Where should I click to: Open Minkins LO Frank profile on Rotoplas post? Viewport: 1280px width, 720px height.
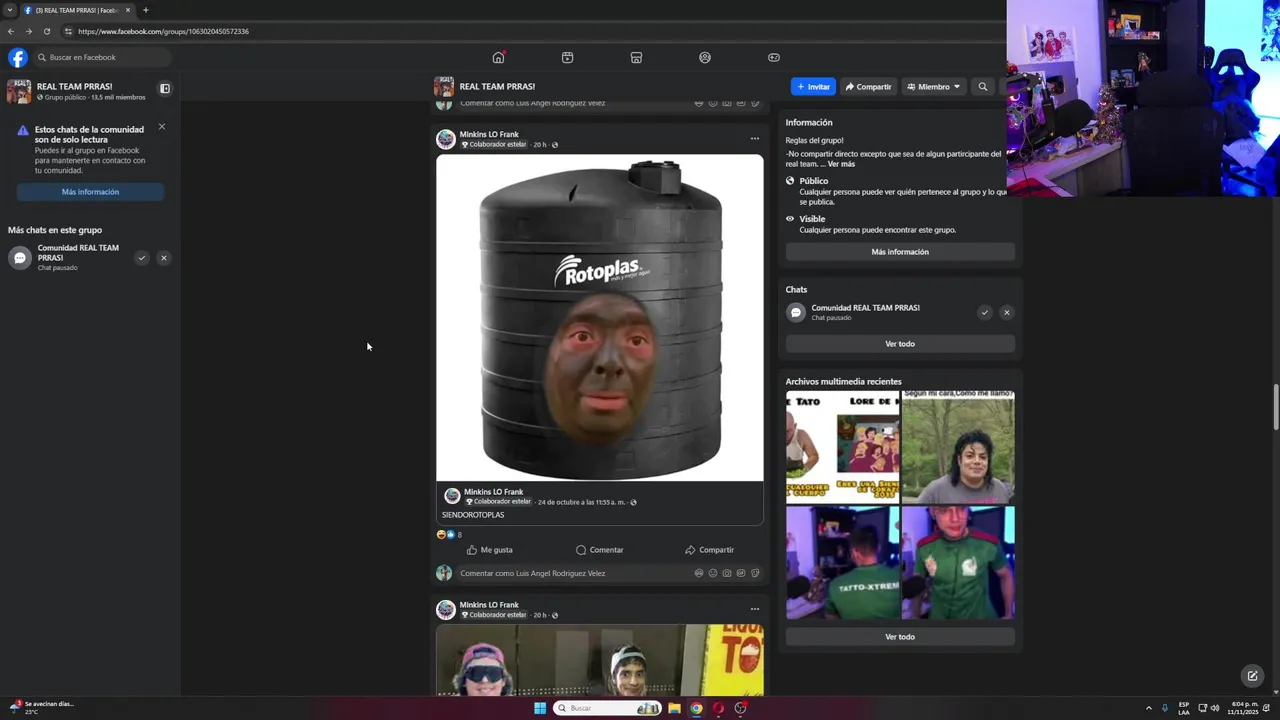(489, 134)
